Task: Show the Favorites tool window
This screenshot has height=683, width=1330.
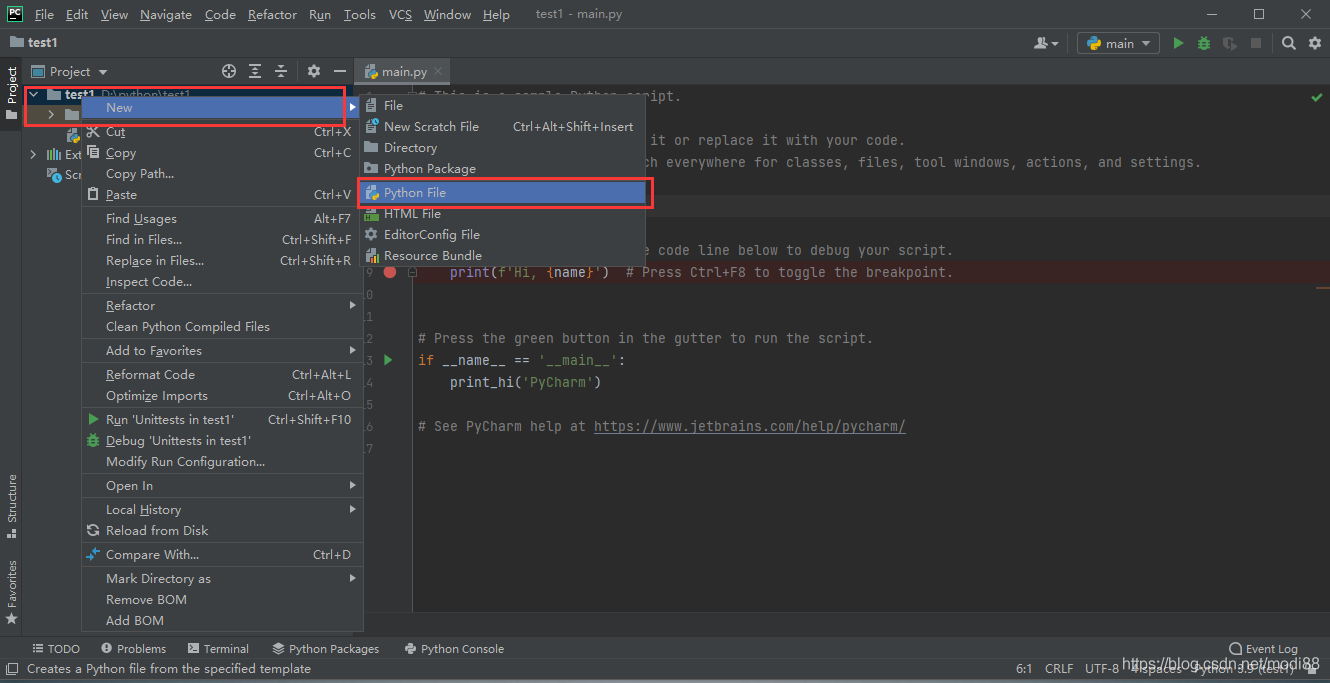Action: (x=11, y=585)
